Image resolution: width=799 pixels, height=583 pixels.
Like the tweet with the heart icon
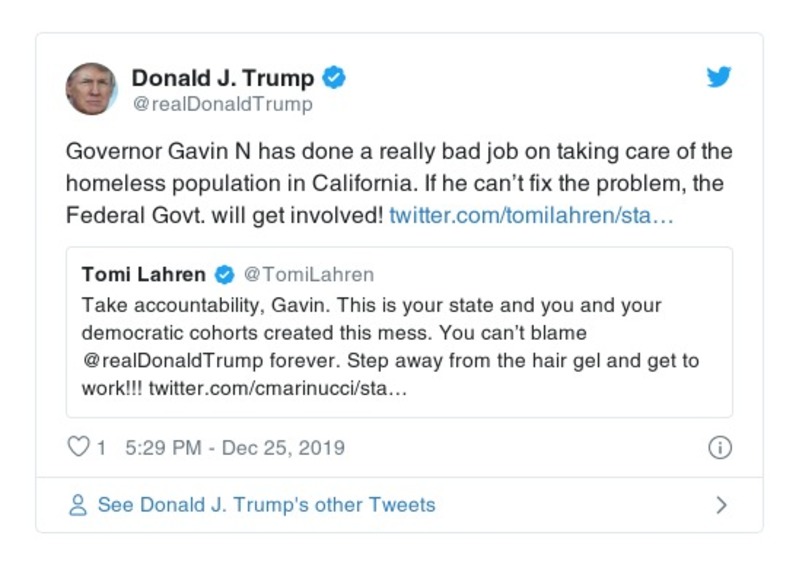point(78,447)
